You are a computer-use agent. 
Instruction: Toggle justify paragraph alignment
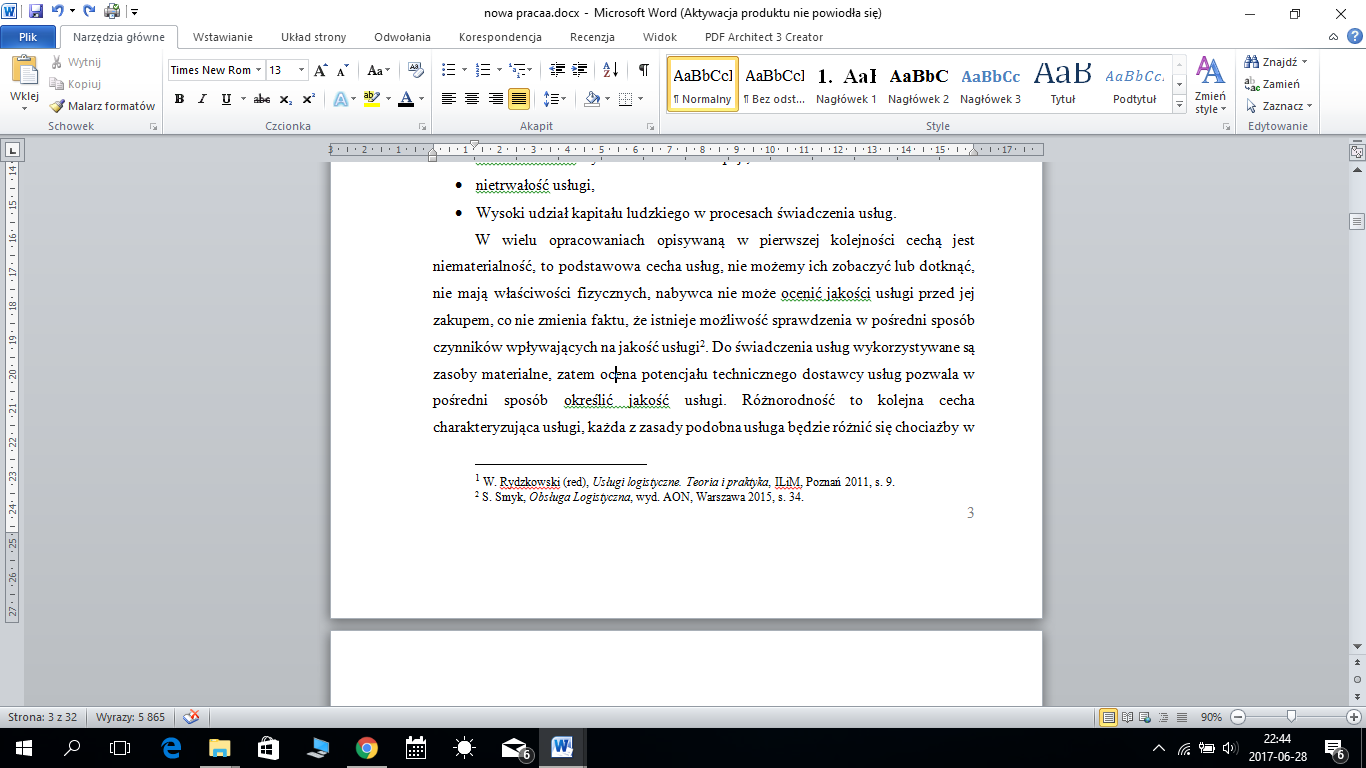[x=518, y=99]
